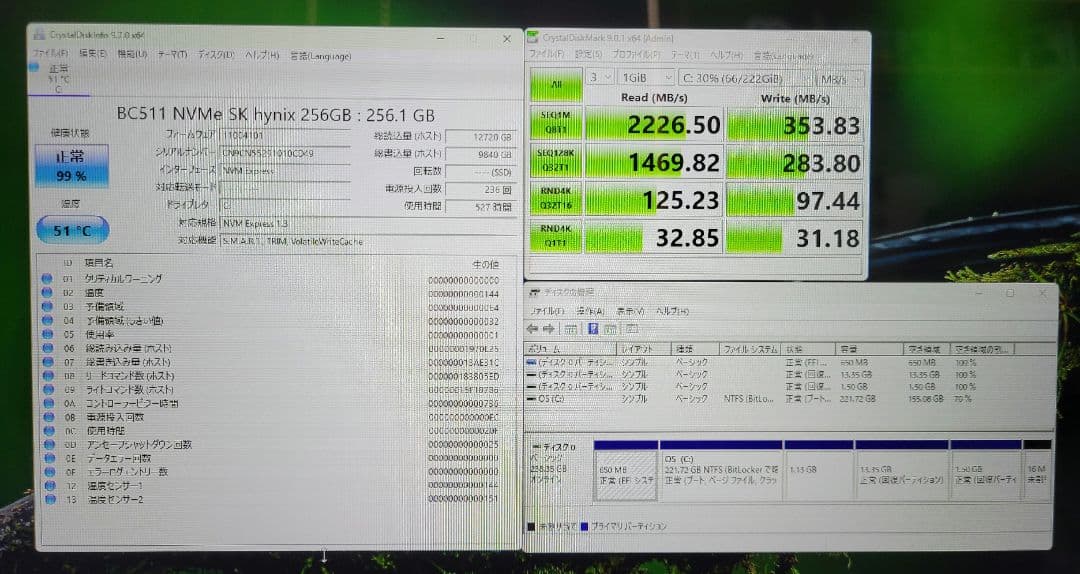Click status icon of 12 温度センサー1 row
This screenshot has width=1080, height=574.
50,486
